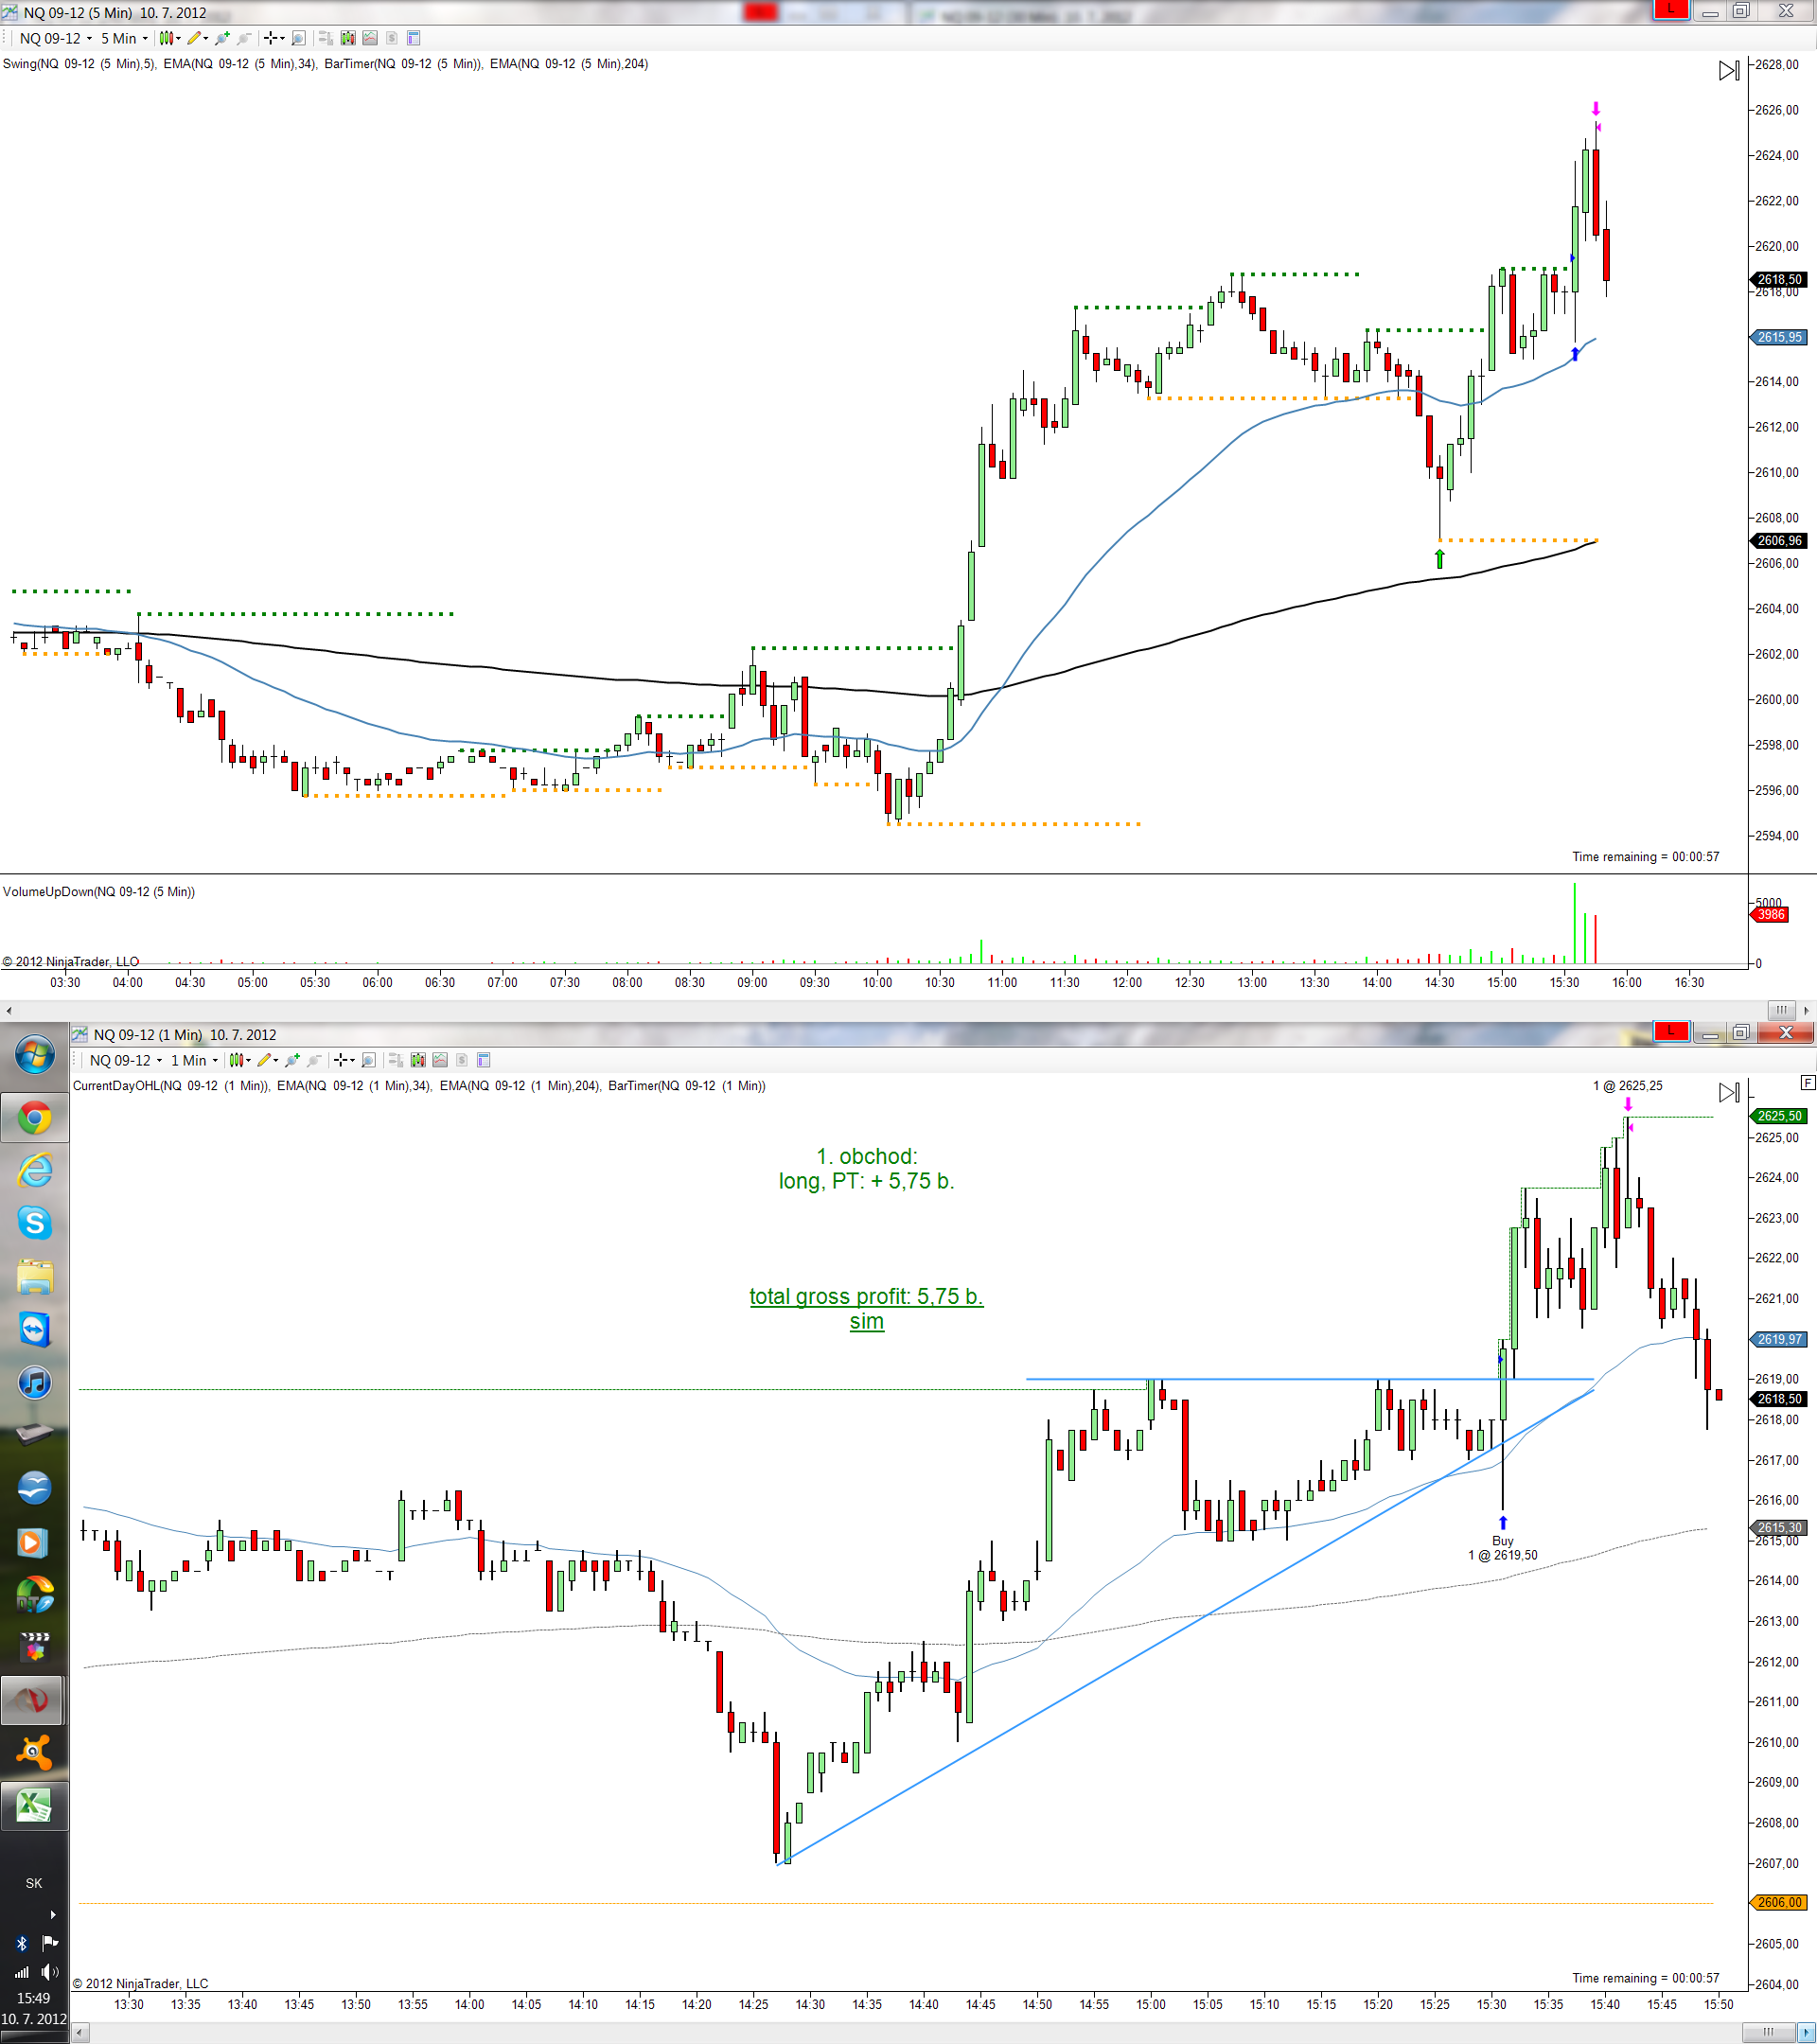
Task: Toggle cursor crosshair mode on 1 Min chart
Action: pyautogui.click(x=340, y=1060)
